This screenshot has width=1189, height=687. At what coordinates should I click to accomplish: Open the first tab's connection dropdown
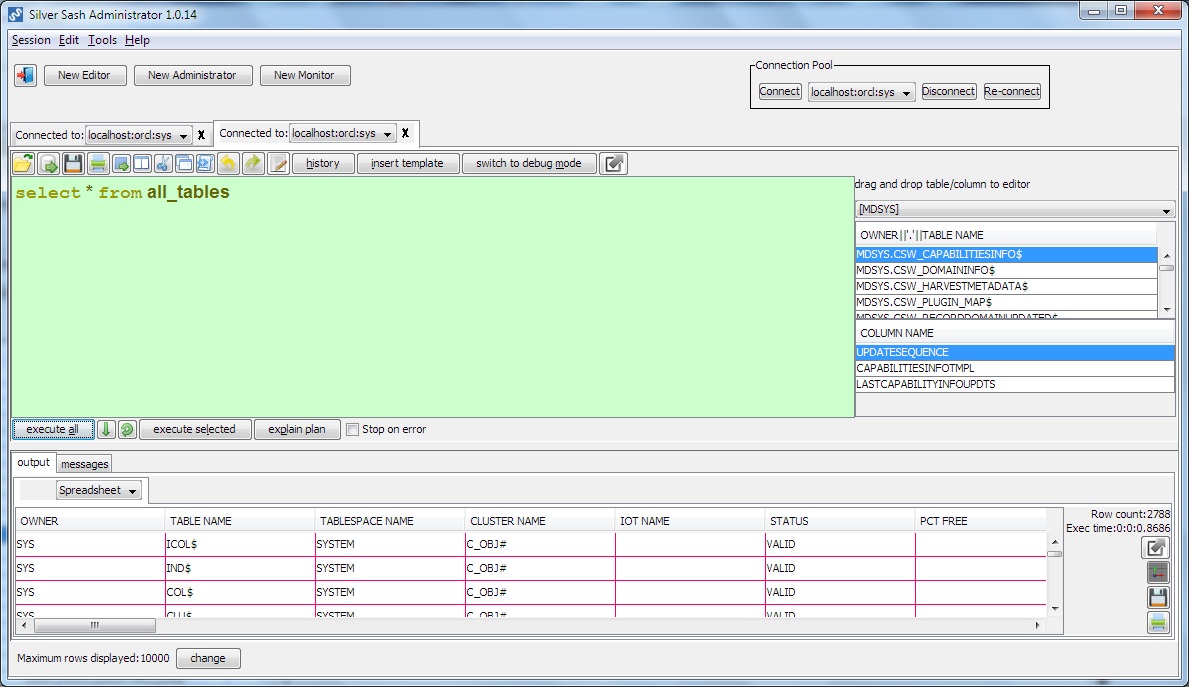click(x=138, y=135)
